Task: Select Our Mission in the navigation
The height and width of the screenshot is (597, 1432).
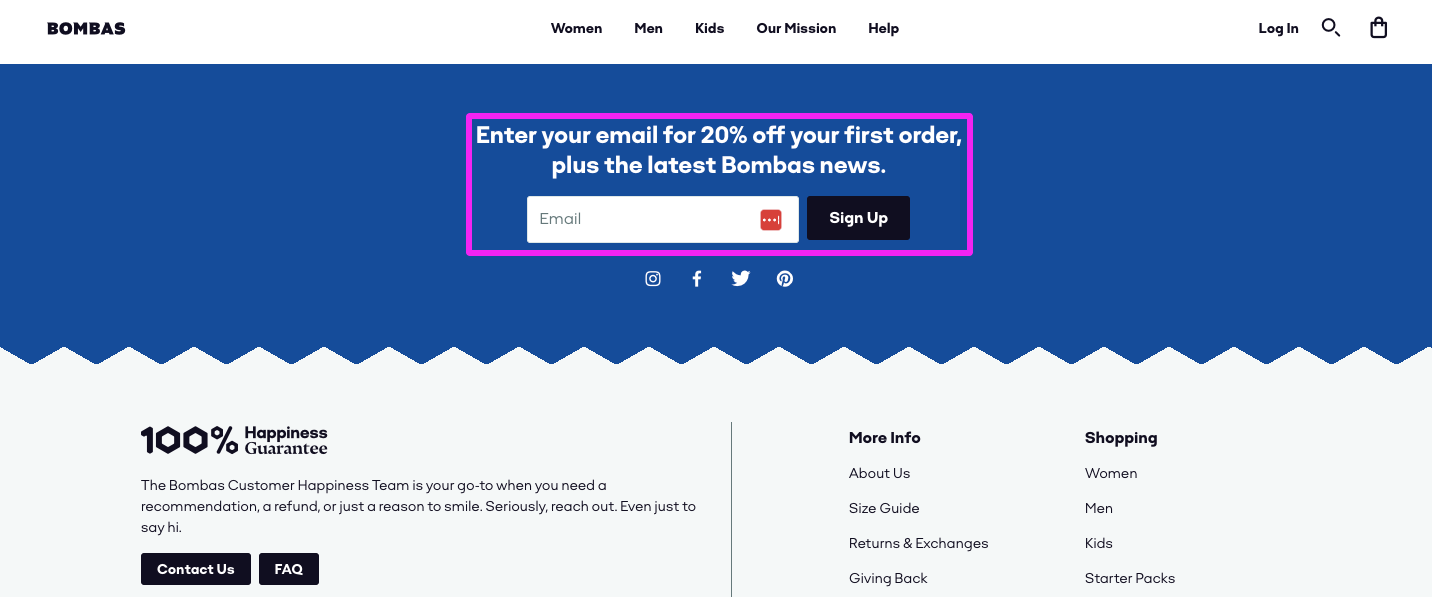Action: coord(796,28)
